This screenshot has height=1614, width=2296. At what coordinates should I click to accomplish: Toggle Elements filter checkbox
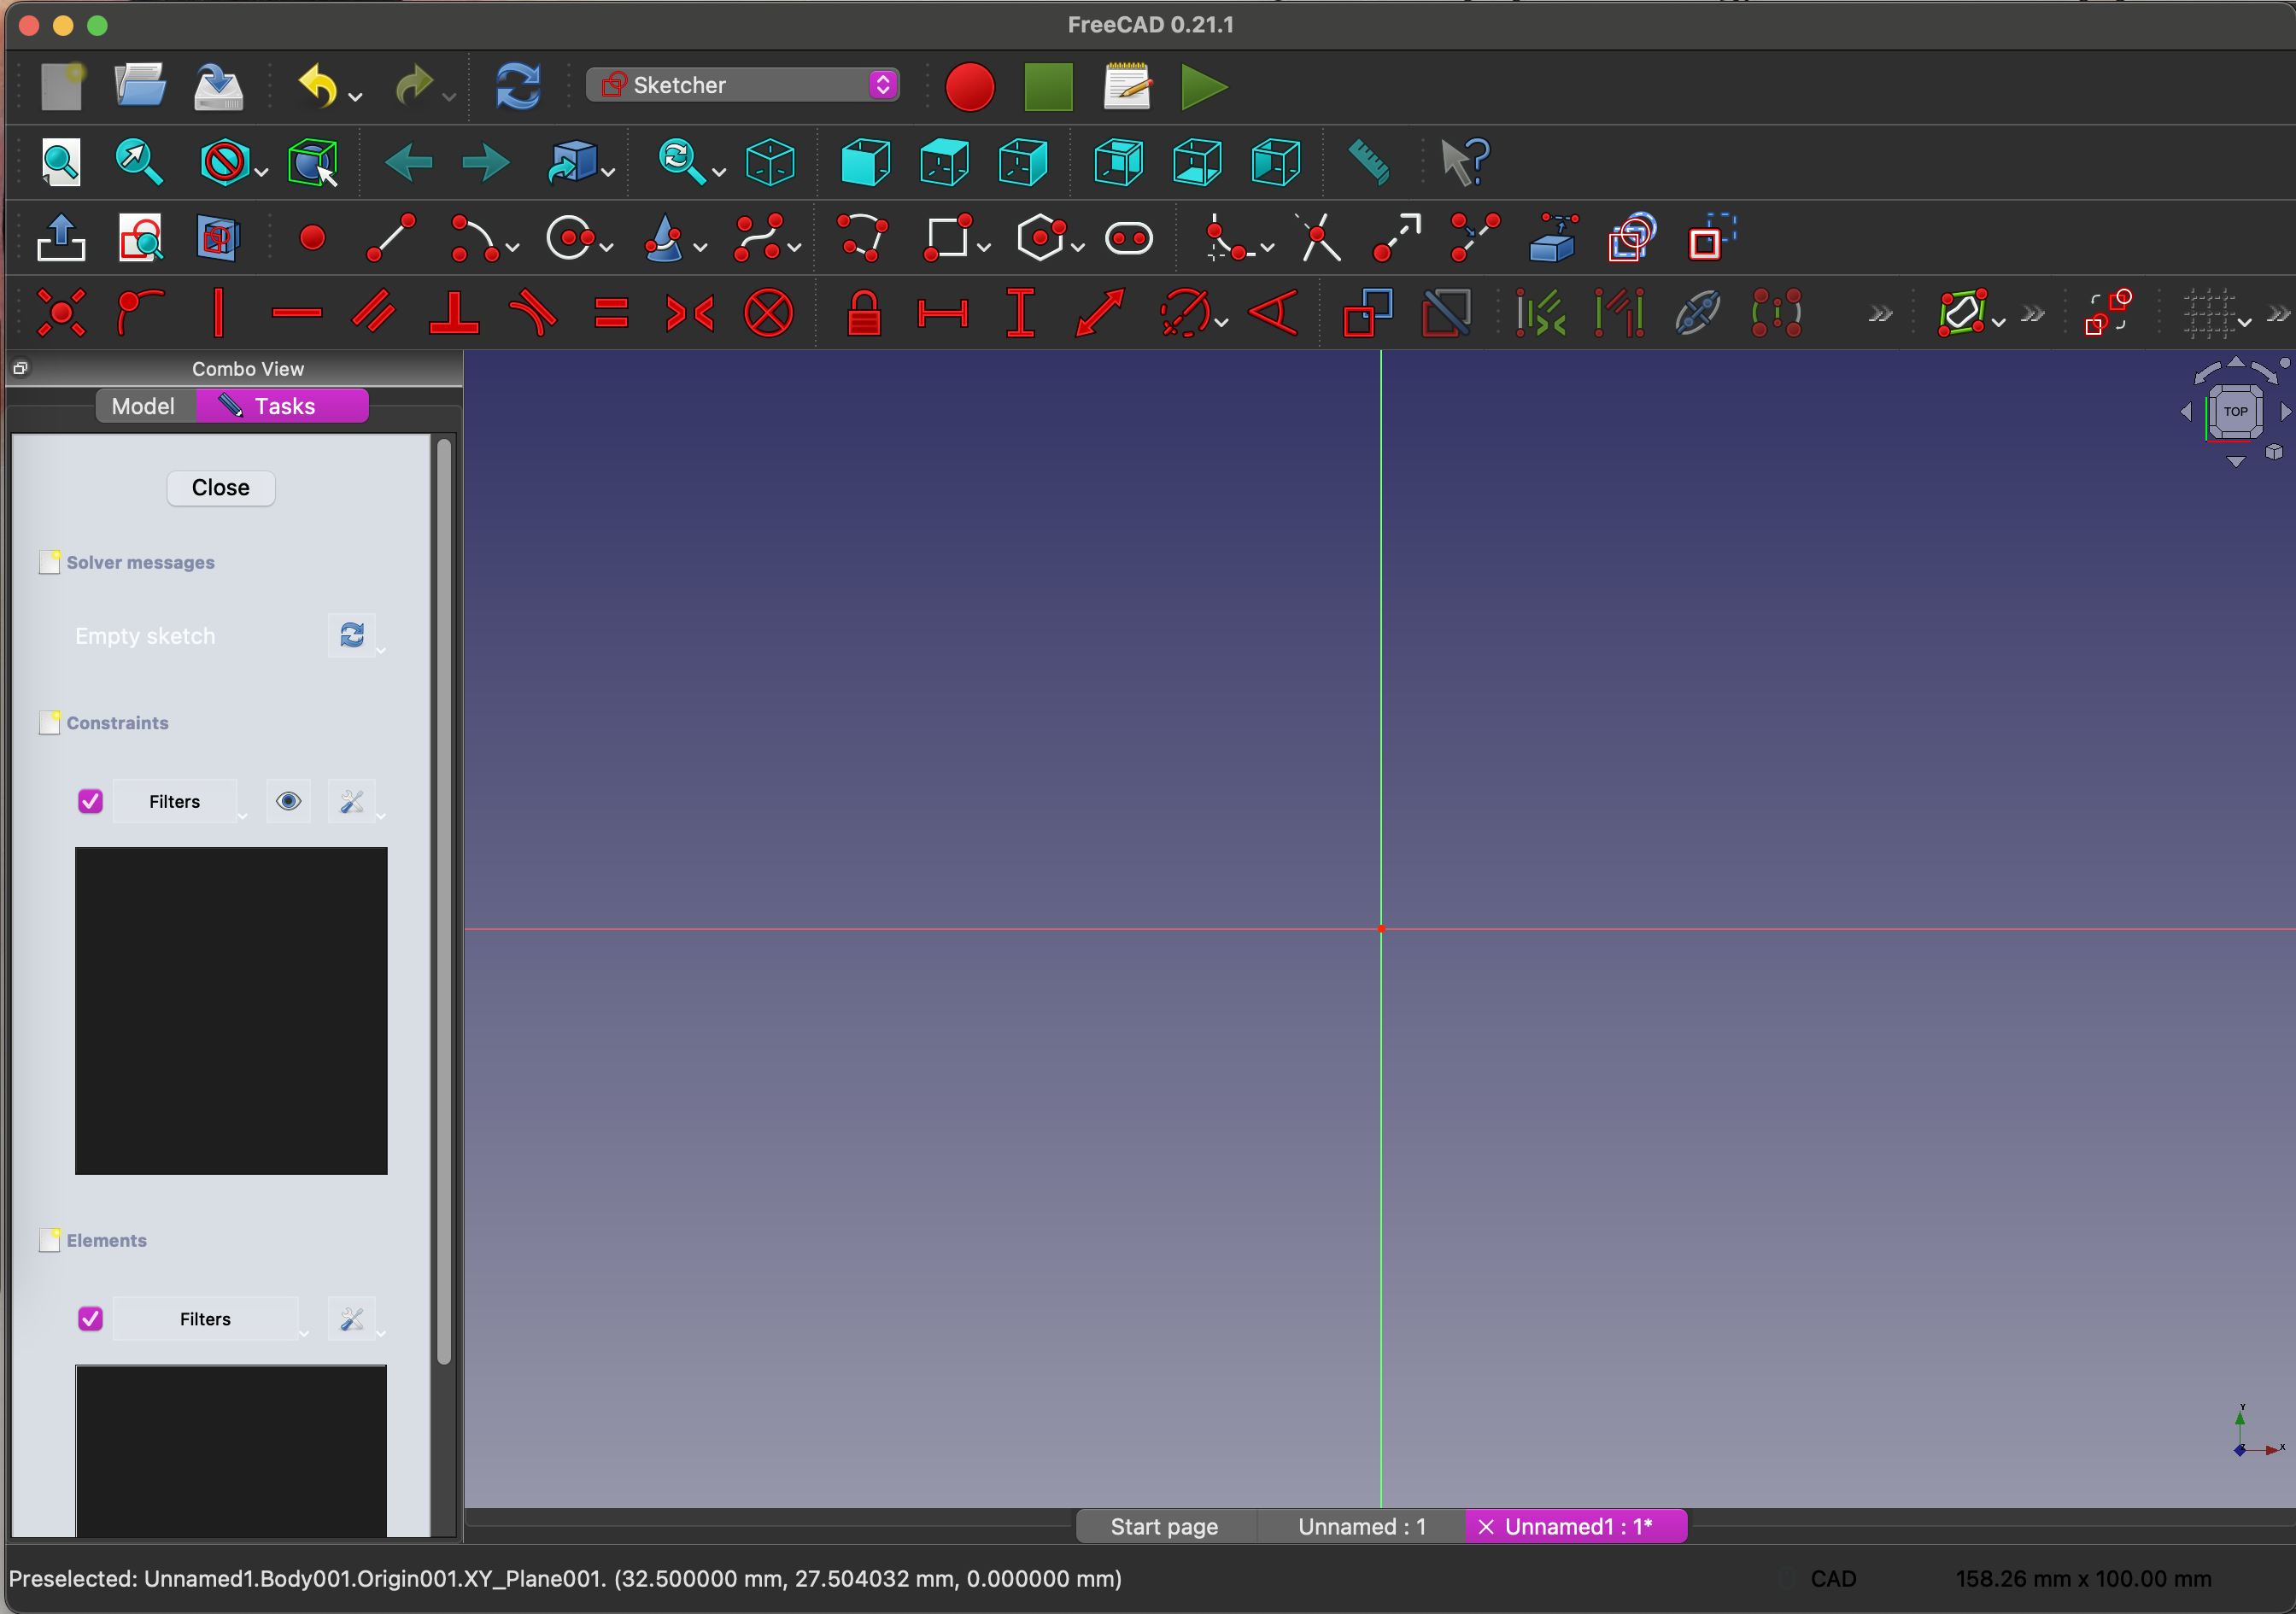pos(90,1318)
